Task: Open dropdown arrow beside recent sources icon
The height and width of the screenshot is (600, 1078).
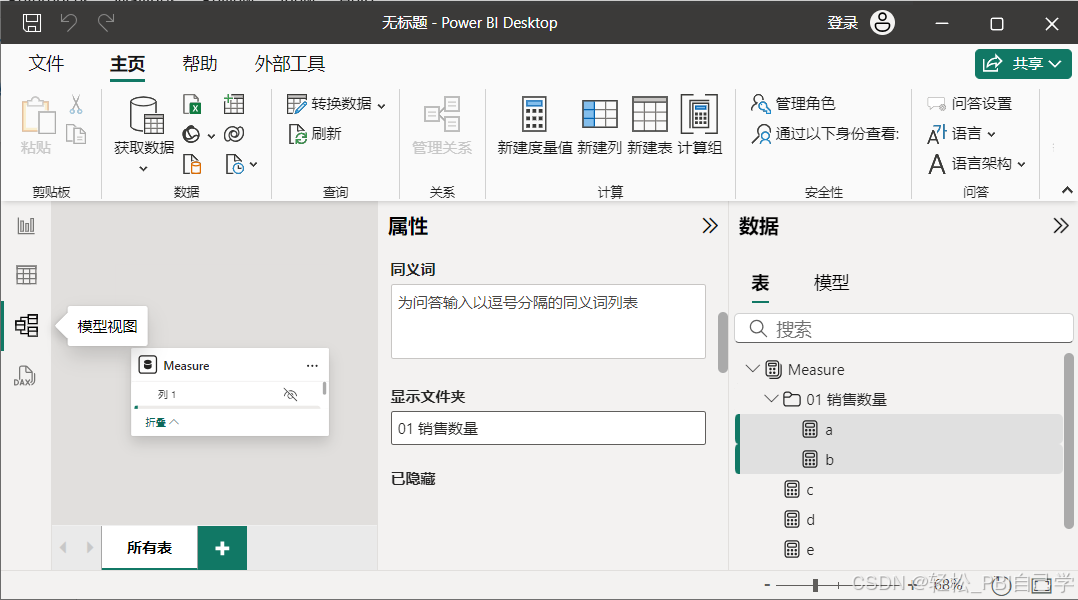Action: click(254, 165)
